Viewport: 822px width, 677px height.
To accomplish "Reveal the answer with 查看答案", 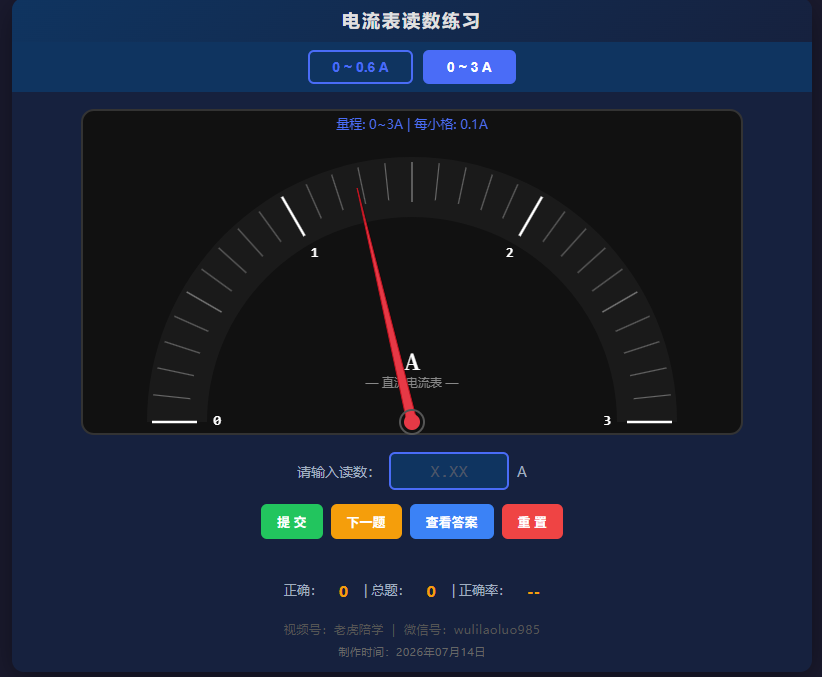I will pos(452,522).
